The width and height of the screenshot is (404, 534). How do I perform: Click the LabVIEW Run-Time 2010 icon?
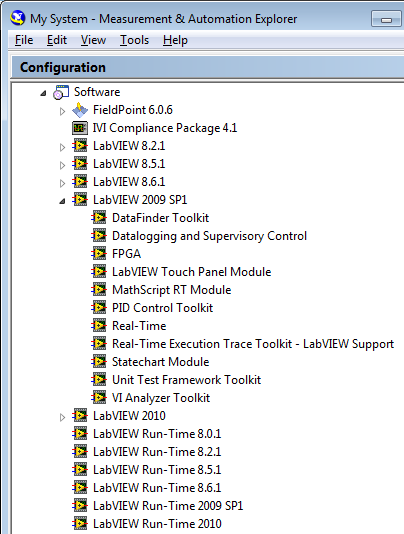click(80, 524)
